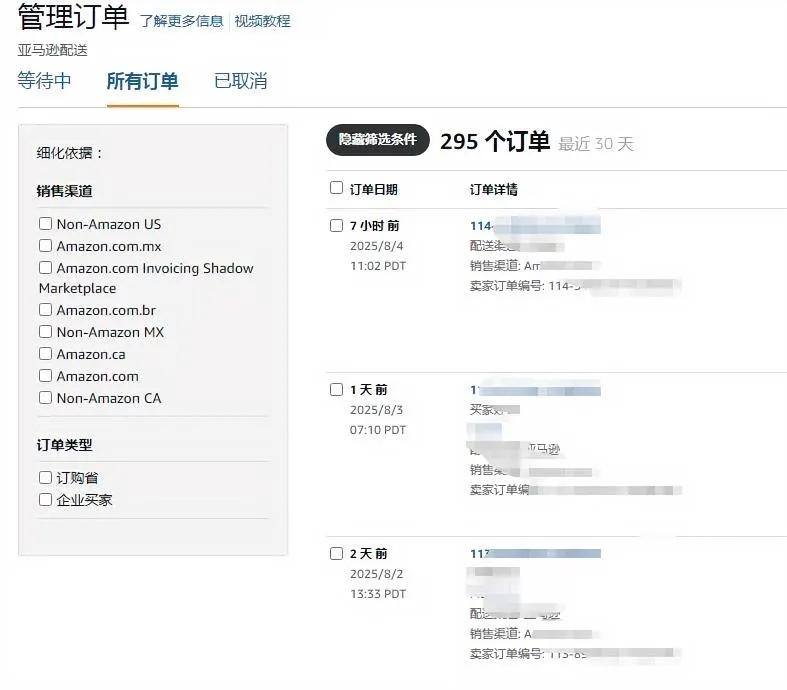The width and height of the screenshot is (787, 690).
Task: Tick the Non-Amazon US checkbox
Action: pos(45,223)
